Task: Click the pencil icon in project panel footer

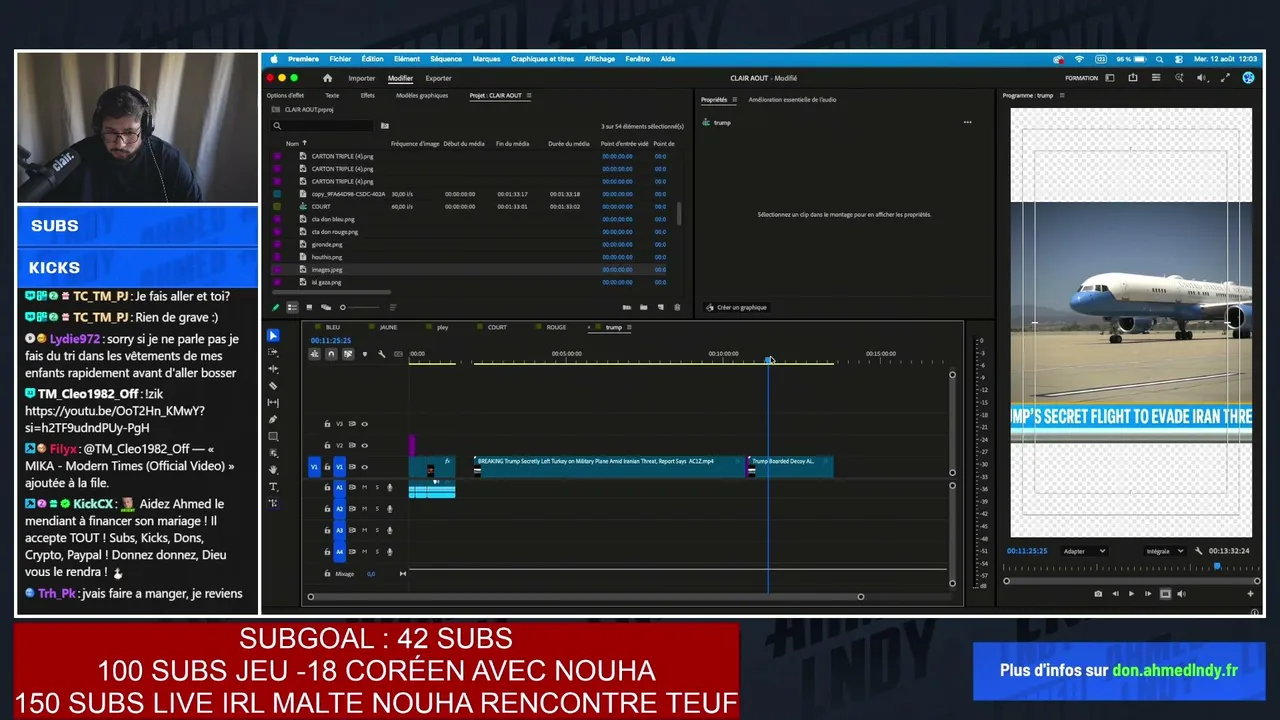Action: click(276, 307)
